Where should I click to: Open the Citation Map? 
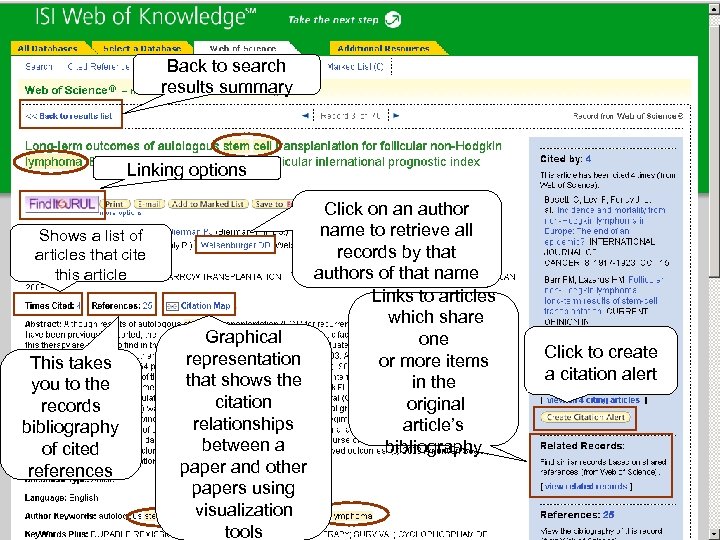[198, 306]
